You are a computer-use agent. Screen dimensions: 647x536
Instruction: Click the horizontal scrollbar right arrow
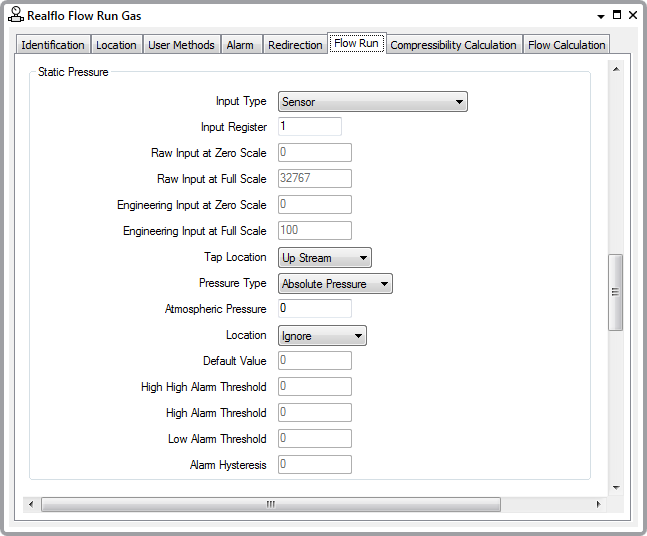[598, 504]
